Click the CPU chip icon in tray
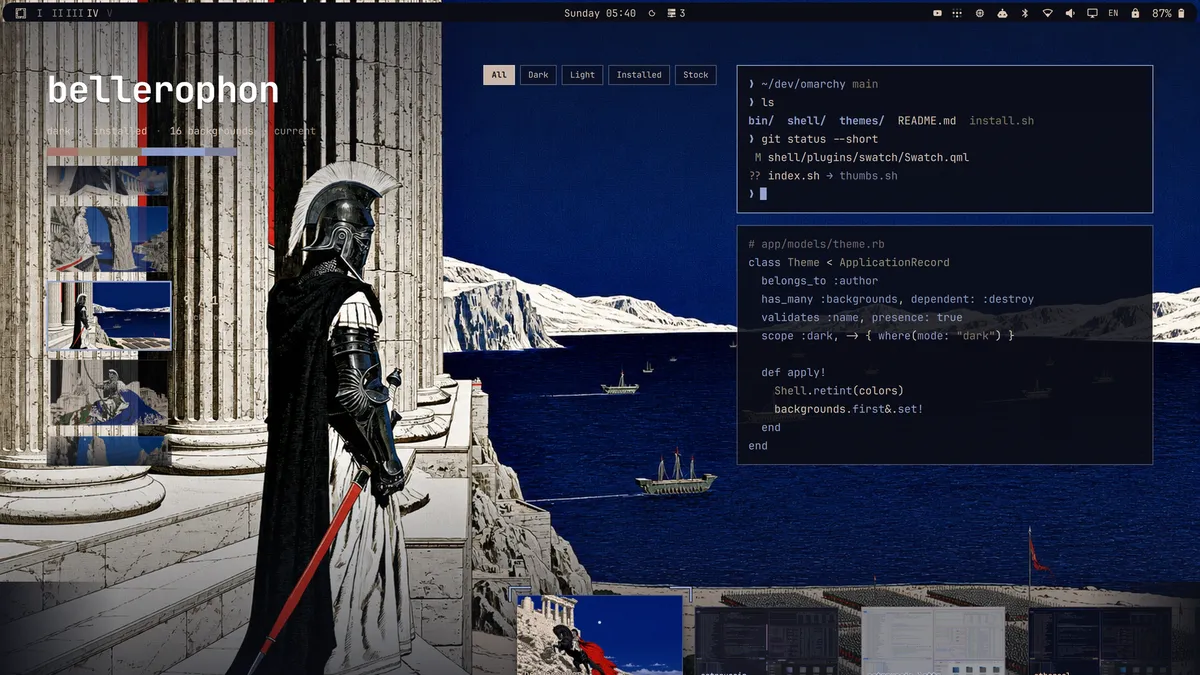The width and height of the screenshot is (1200, 675). click(x=980, y=13)
